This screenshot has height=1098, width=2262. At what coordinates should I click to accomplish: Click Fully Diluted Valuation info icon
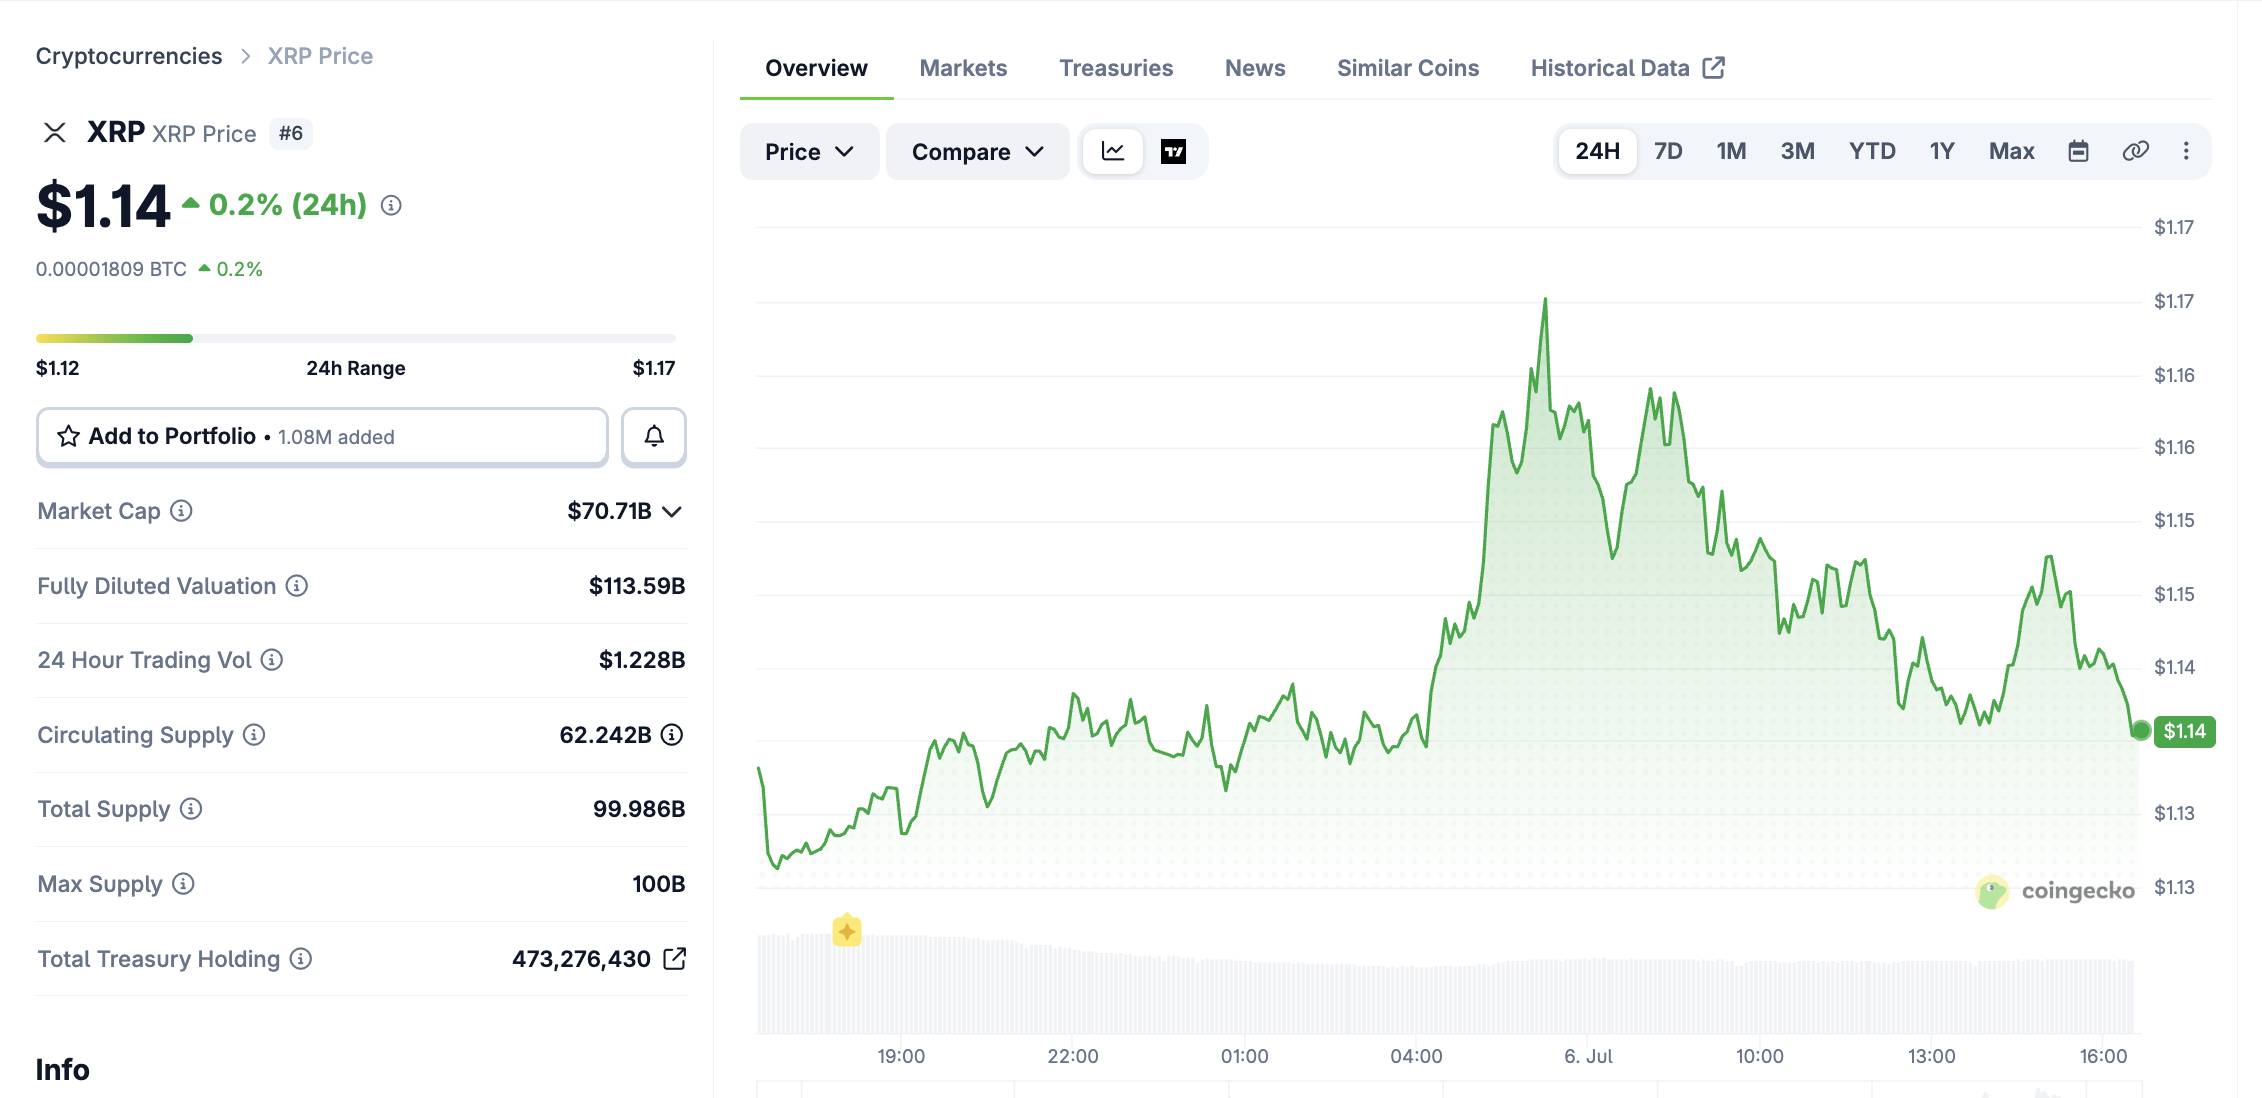pyautogui.click(x=297, y=586)
